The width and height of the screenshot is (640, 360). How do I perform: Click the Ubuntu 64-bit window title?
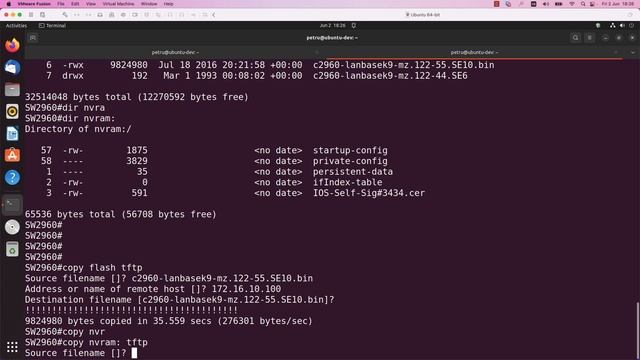pyautogui.click(x=423, y=15)
